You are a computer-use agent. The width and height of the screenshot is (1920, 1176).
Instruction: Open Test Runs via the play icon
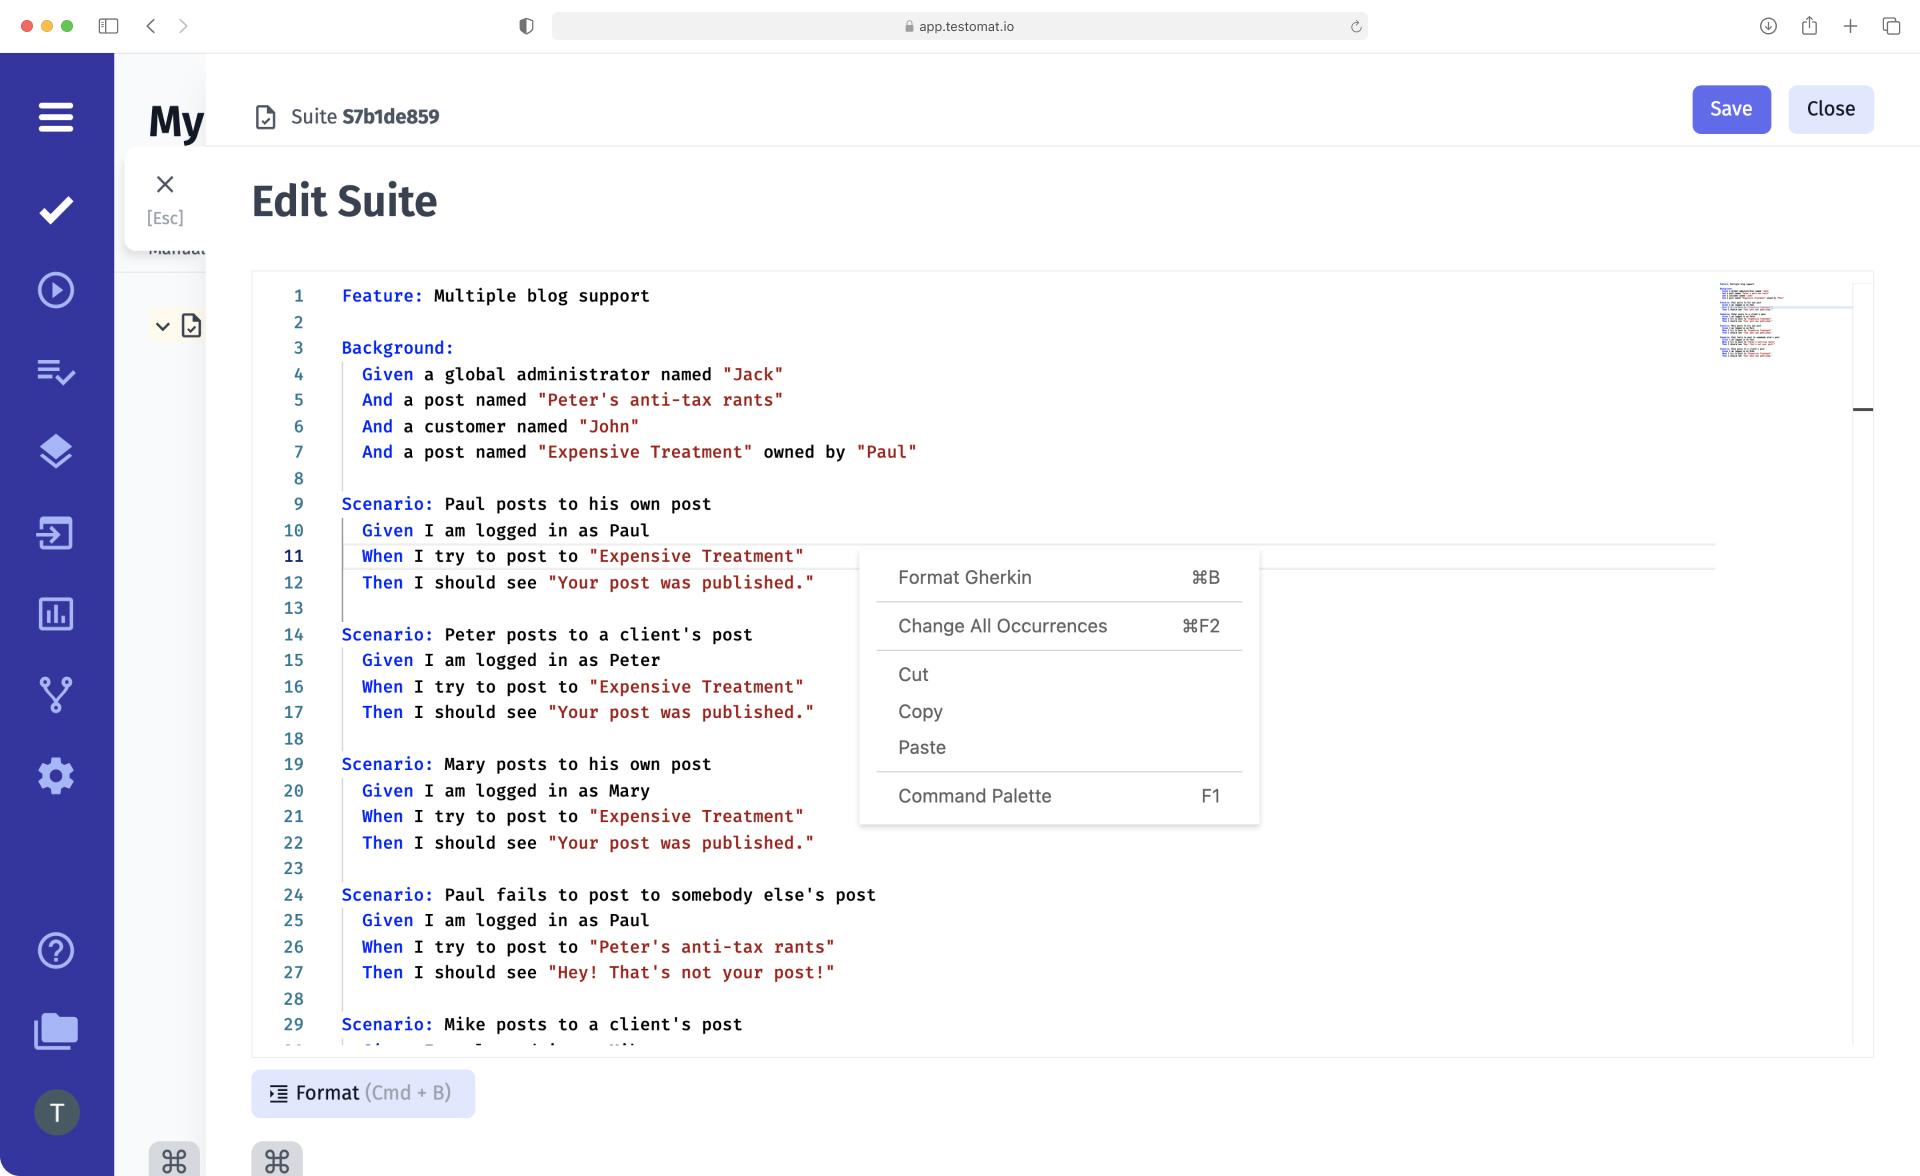56,290
